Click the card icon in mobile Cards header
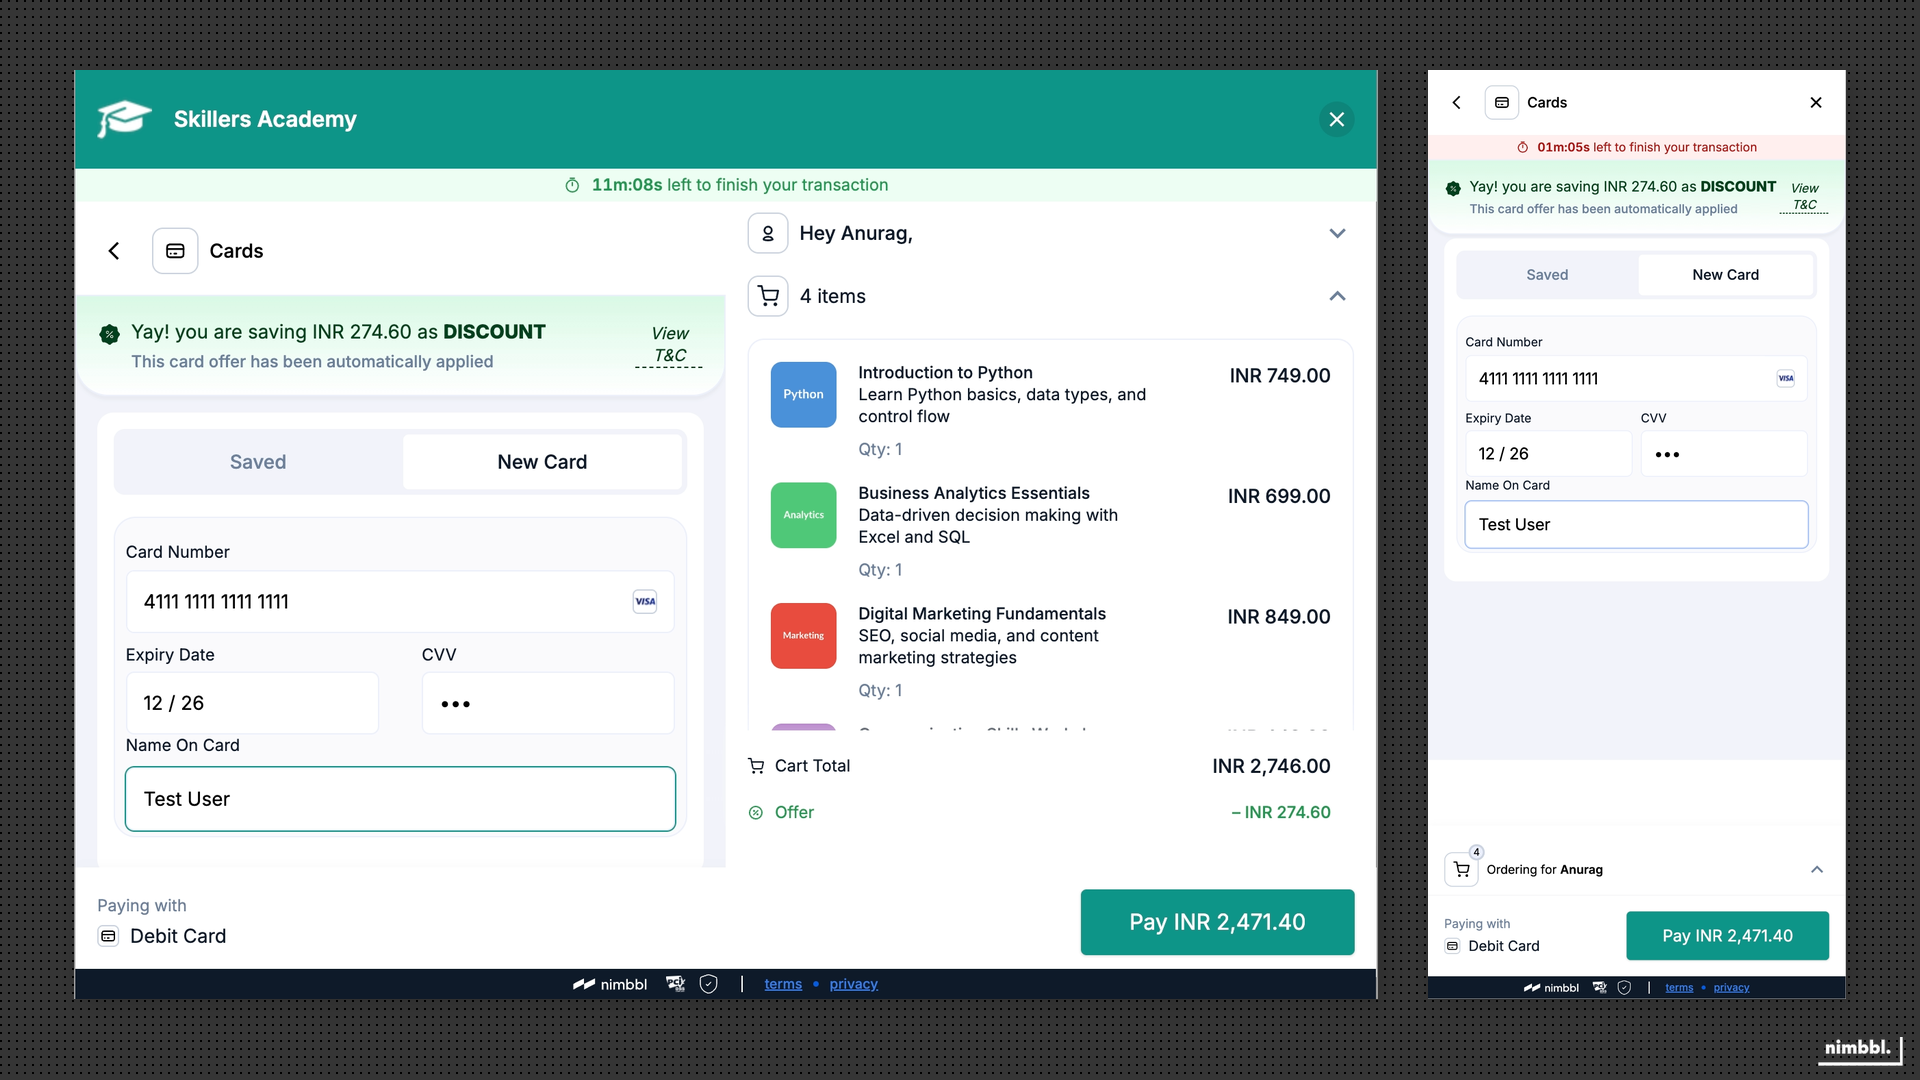Image resolution: width=1920 pixels, height=1080 pixels. pos(1501,102)
